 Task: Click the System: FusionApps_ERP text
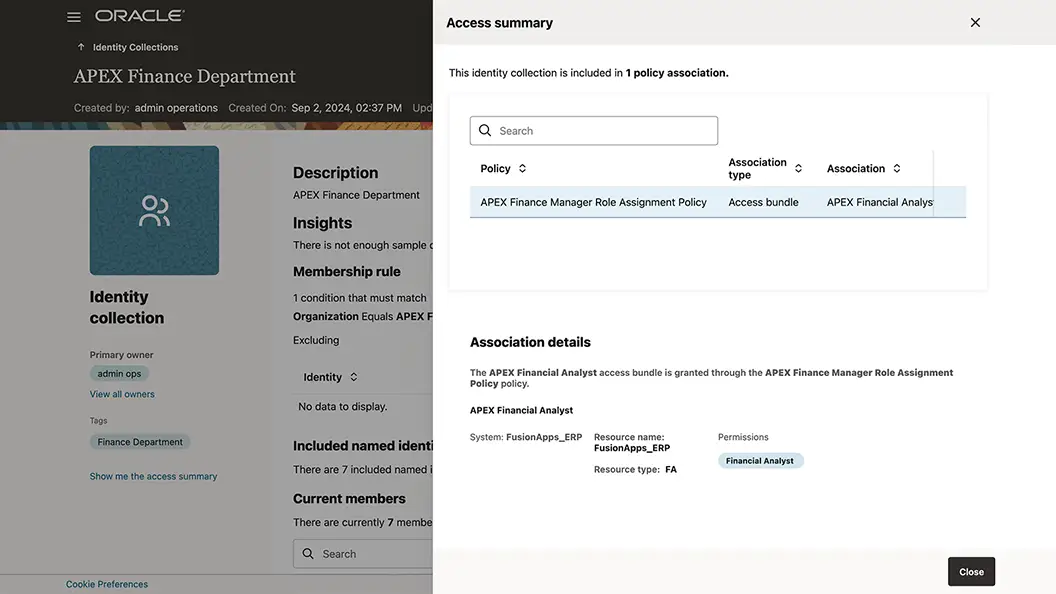[x=525, y=437]
